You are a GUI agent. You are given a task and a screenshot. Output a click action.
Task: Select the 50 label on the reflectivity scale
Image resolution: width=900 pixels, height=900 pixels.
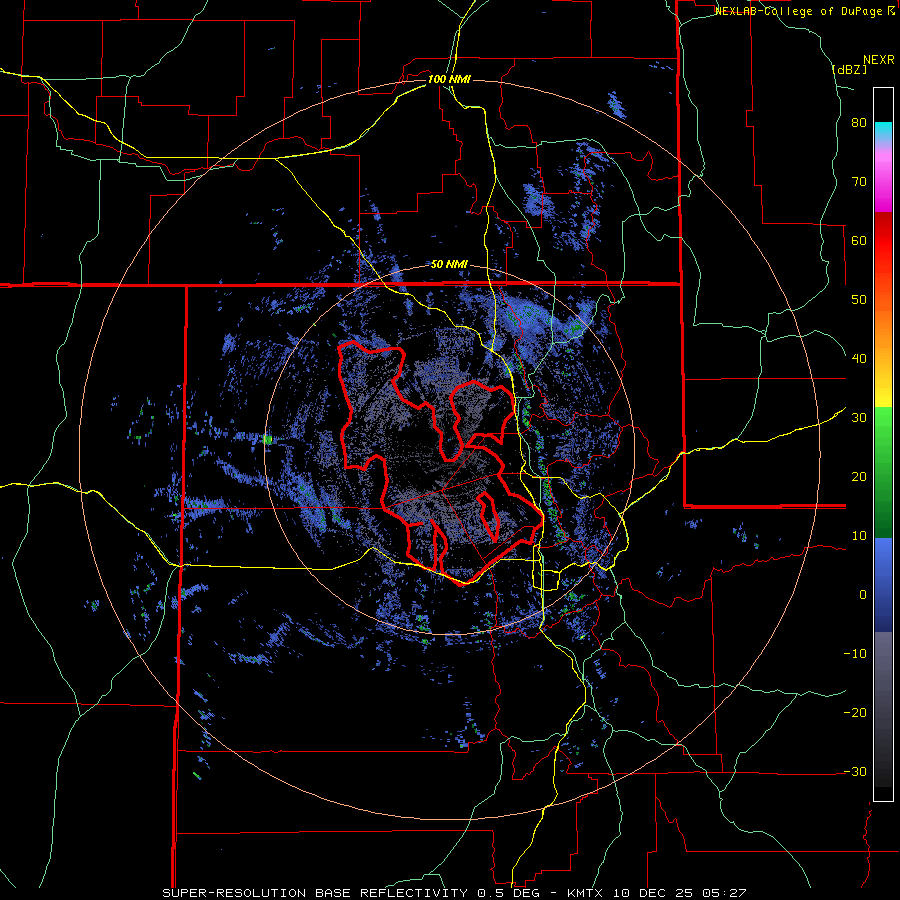point(859,300)
